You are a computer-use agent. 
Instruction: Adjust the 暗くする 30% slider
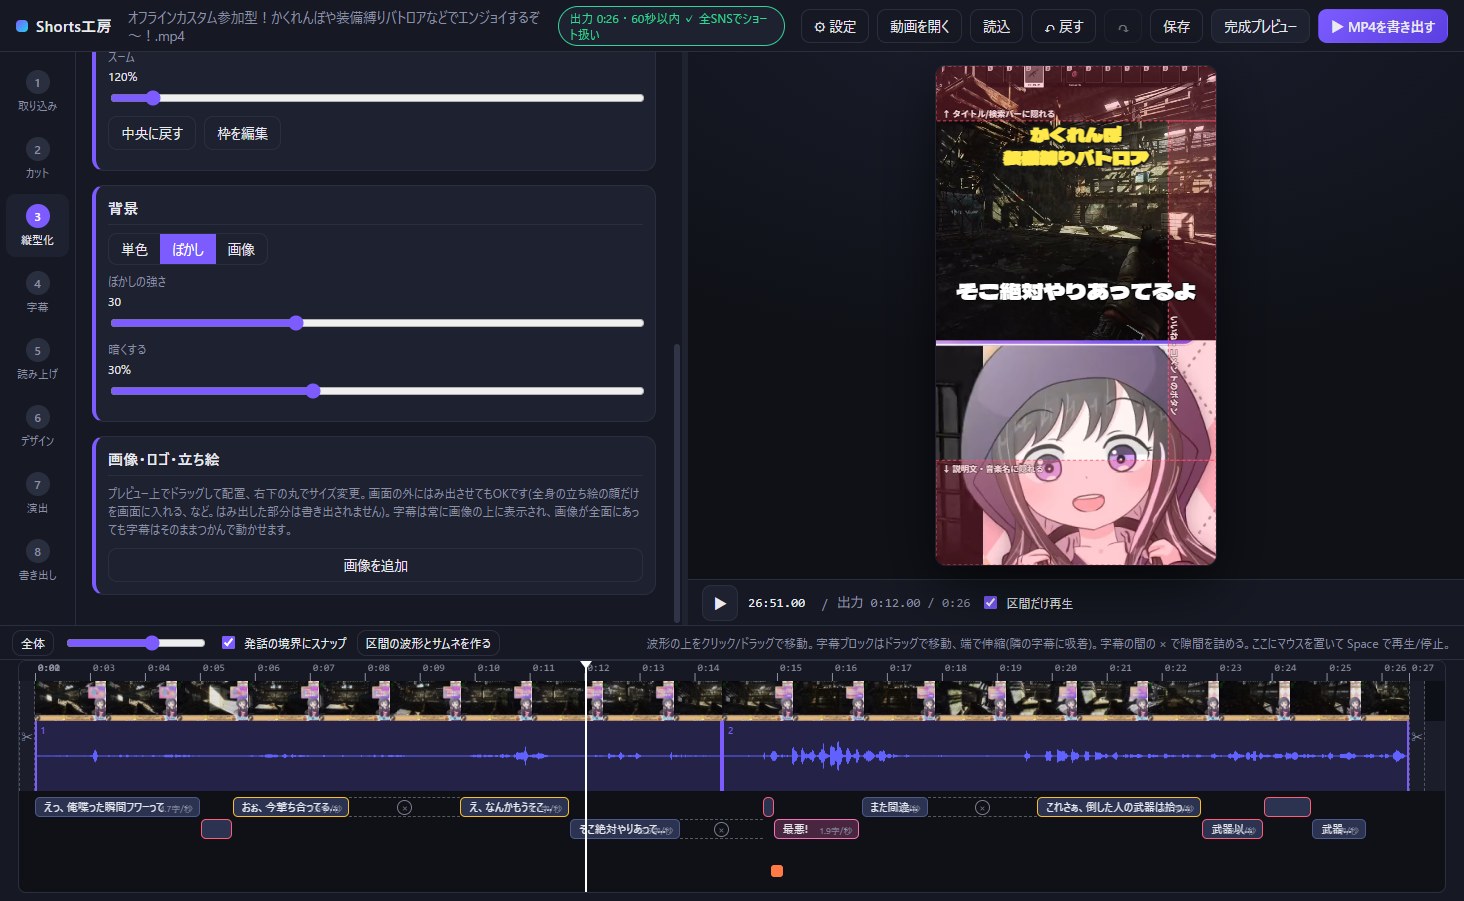click(x=377, y=391)
